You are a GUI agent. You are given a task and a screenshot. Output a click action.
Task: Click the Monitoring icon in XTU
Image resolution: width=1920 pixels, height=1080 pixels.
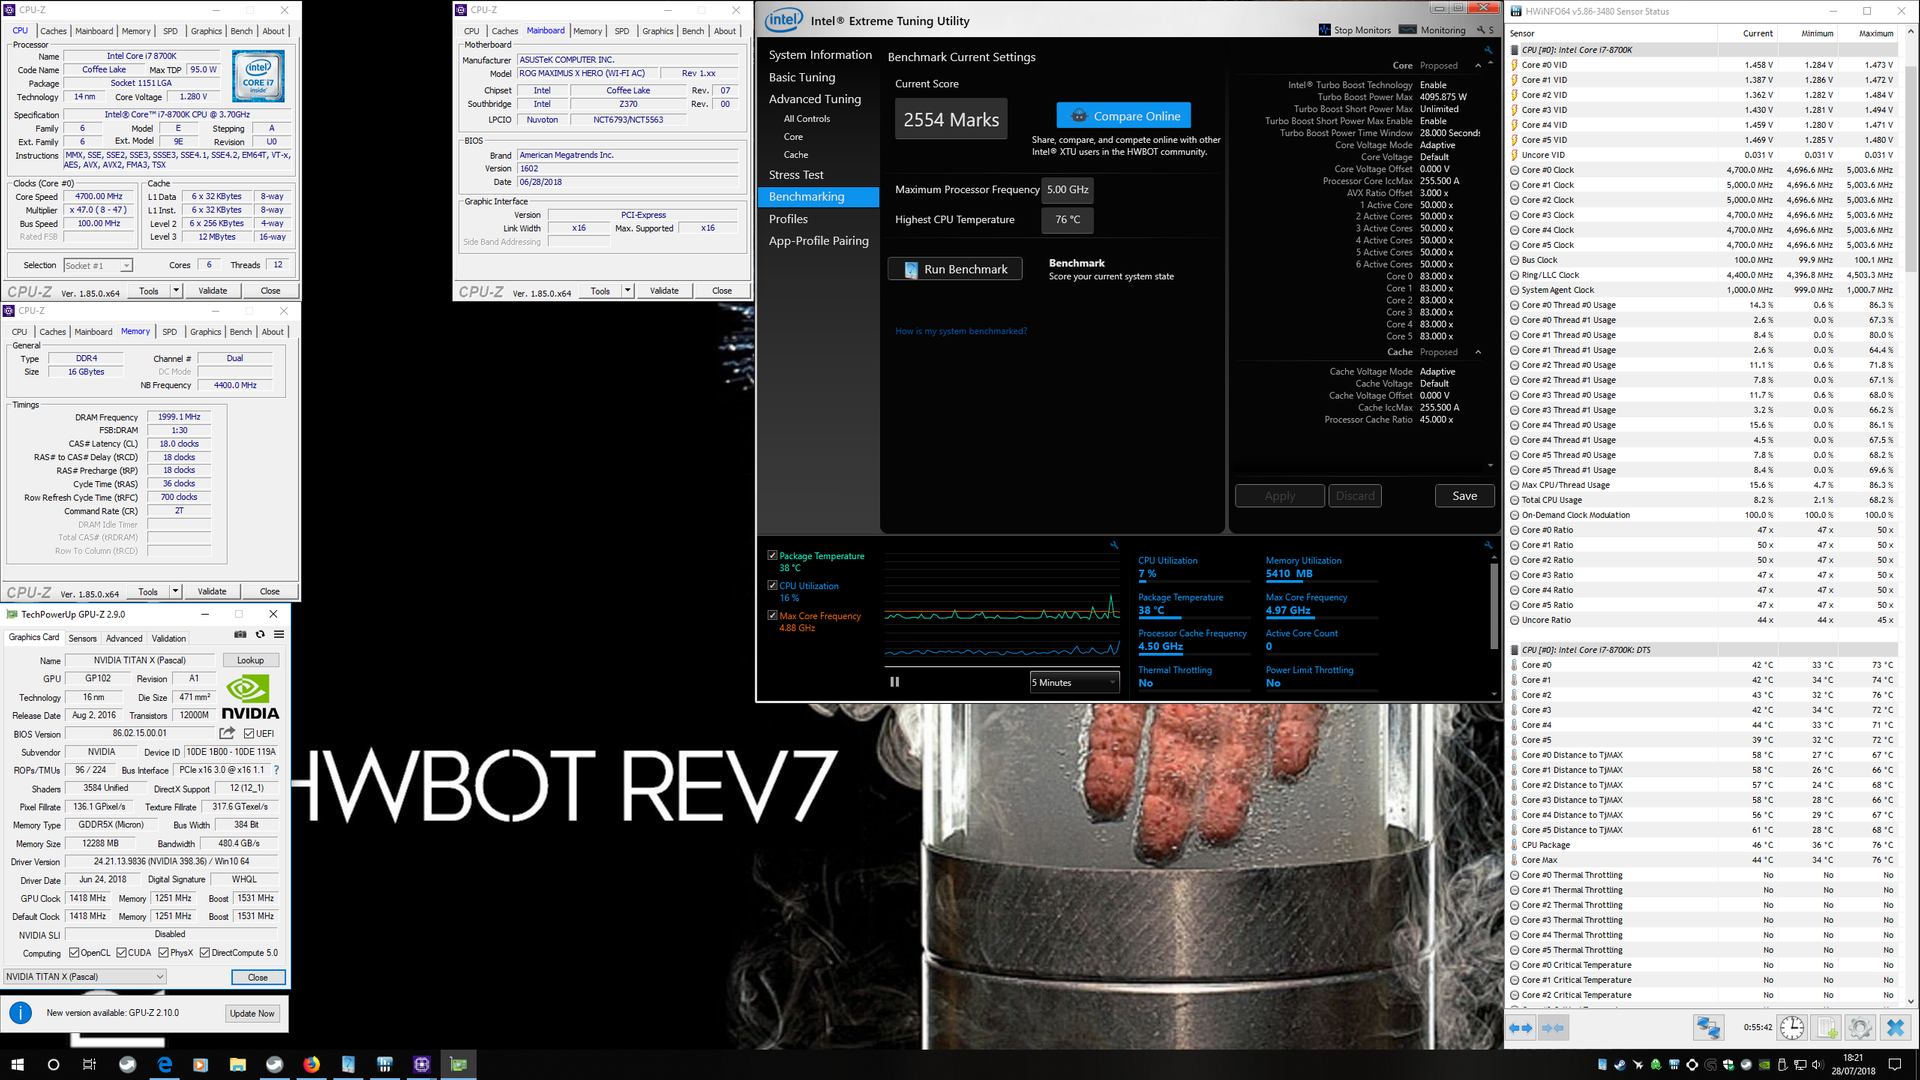1408,30
